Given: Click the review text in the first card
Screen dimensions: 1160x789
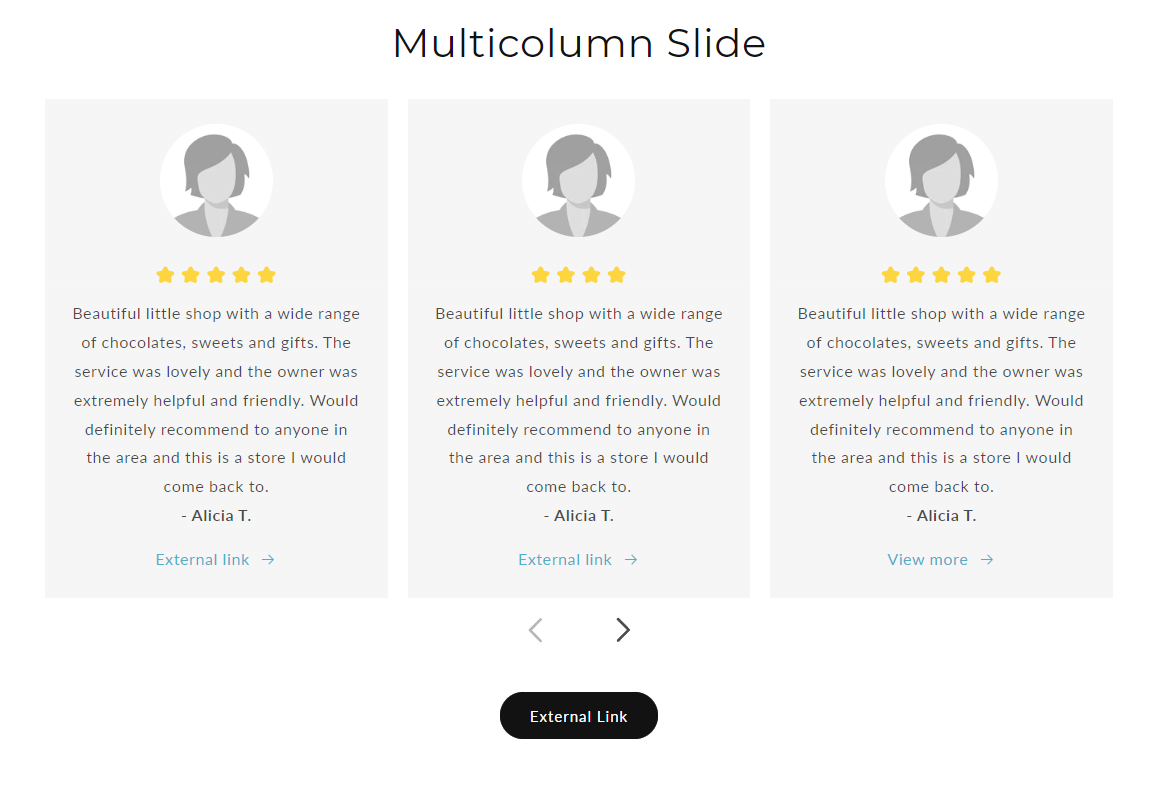Looking at the screenshot, I should click(x=216, y=400).
